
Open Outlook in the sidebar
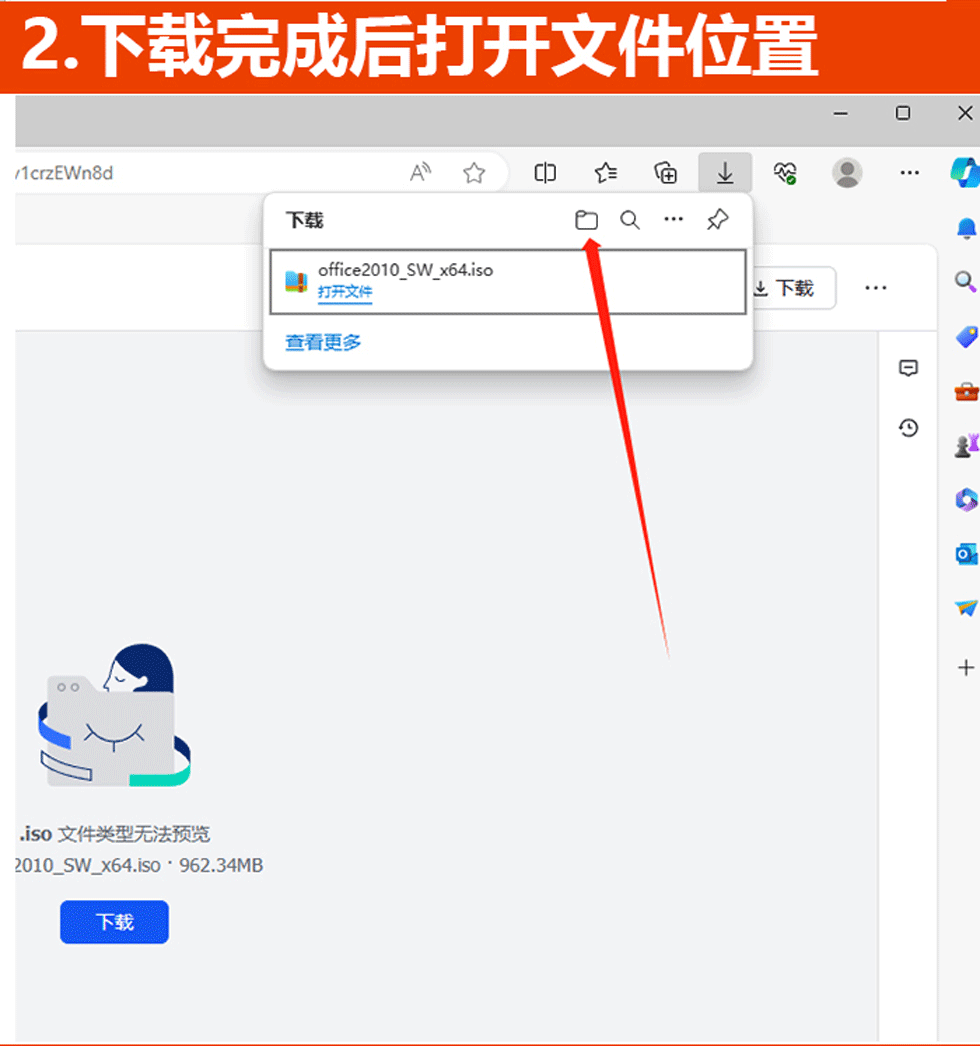pos(966,554)
